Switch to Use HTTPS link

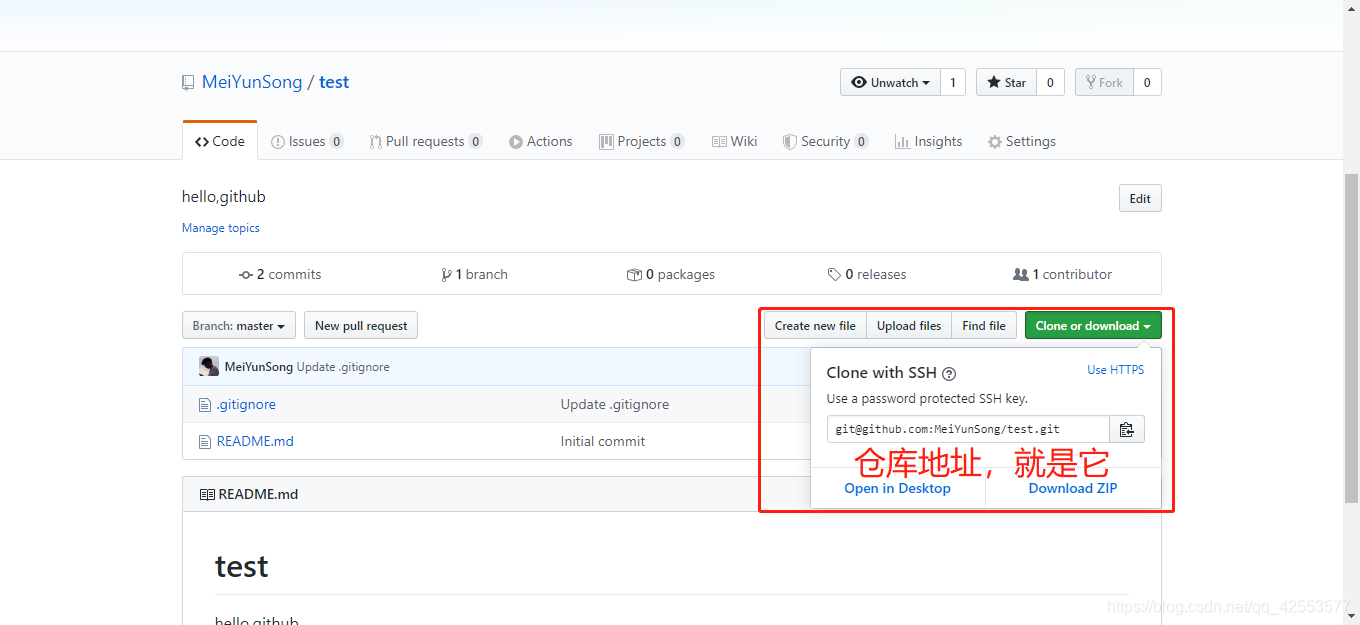click(x=1116, y=370)
